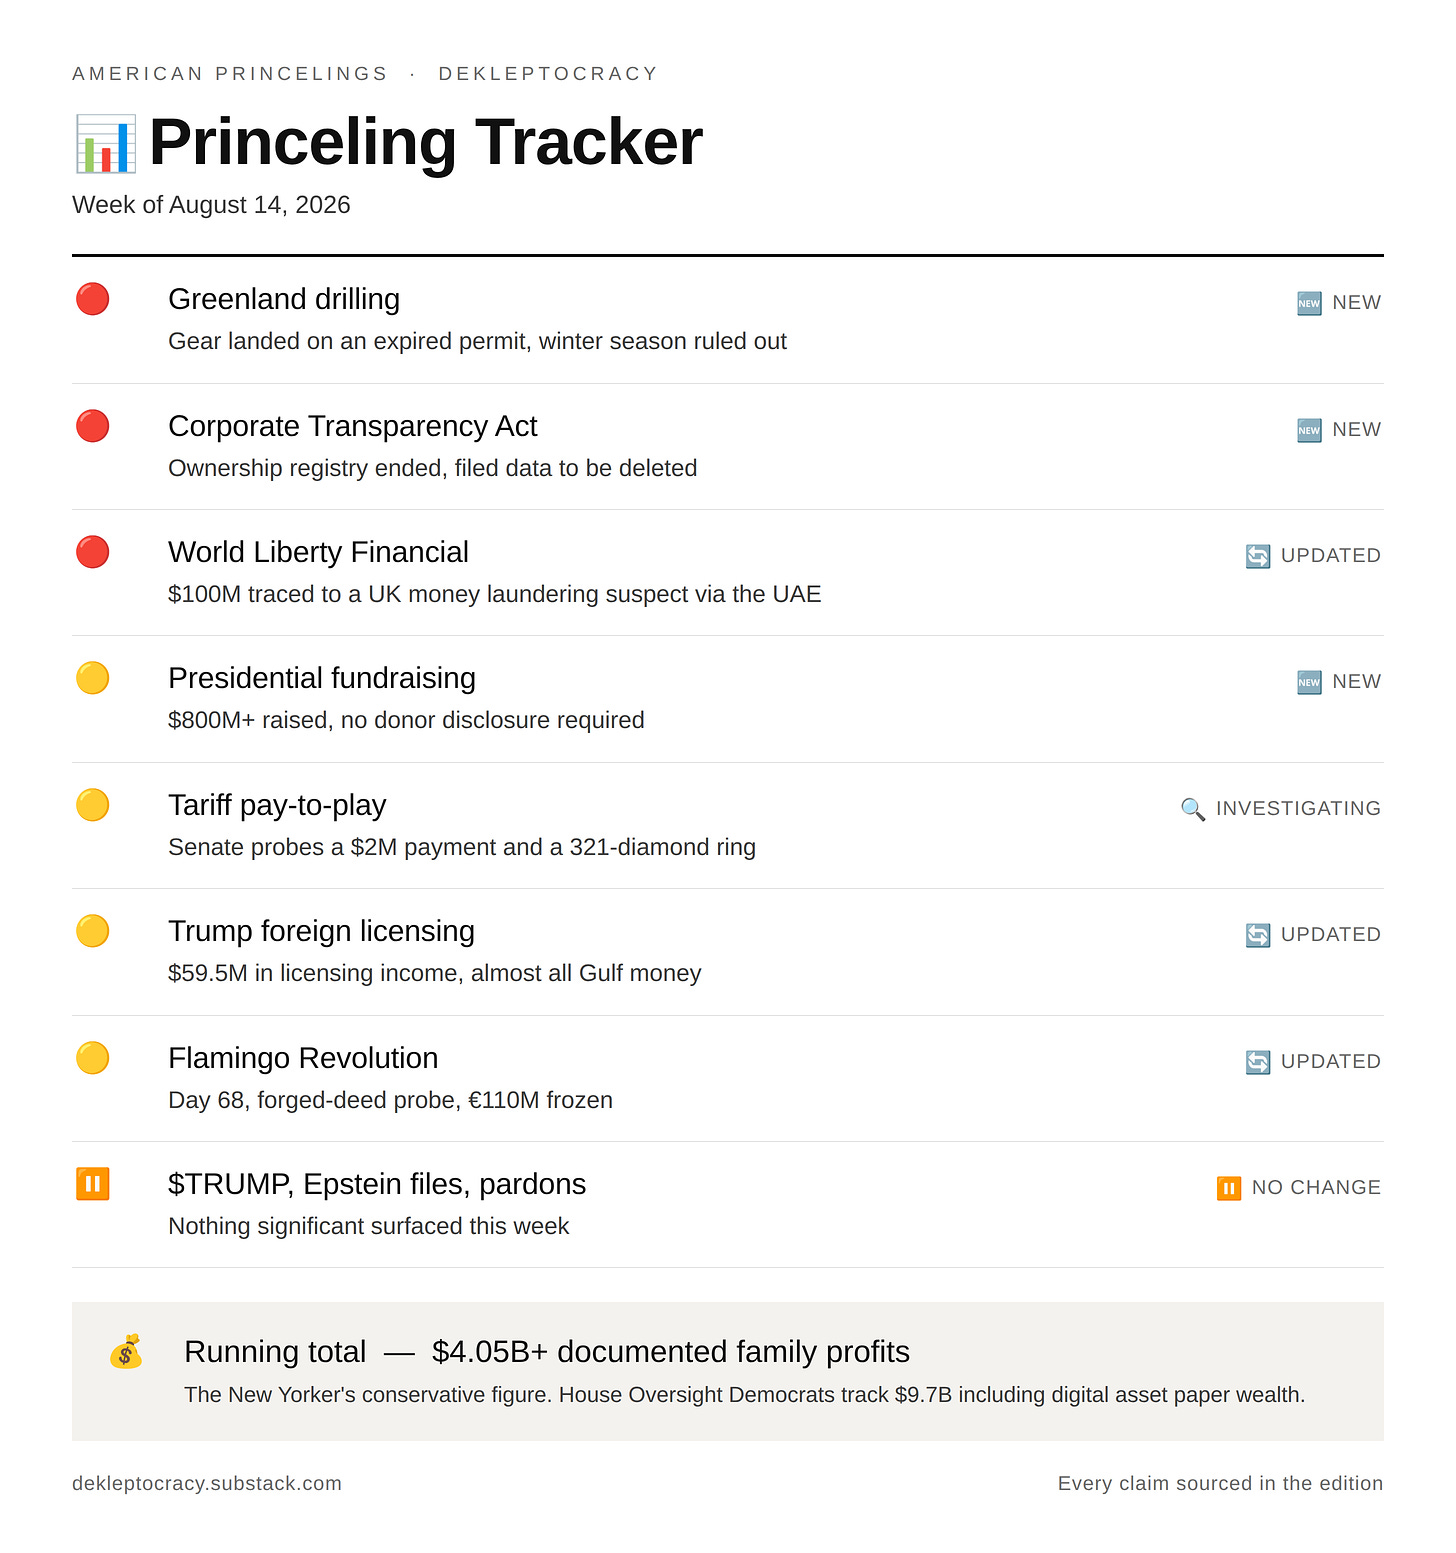Click the money bag icon in Running total
Screen dimensions: 1456x1553
tap(126, 1352)
